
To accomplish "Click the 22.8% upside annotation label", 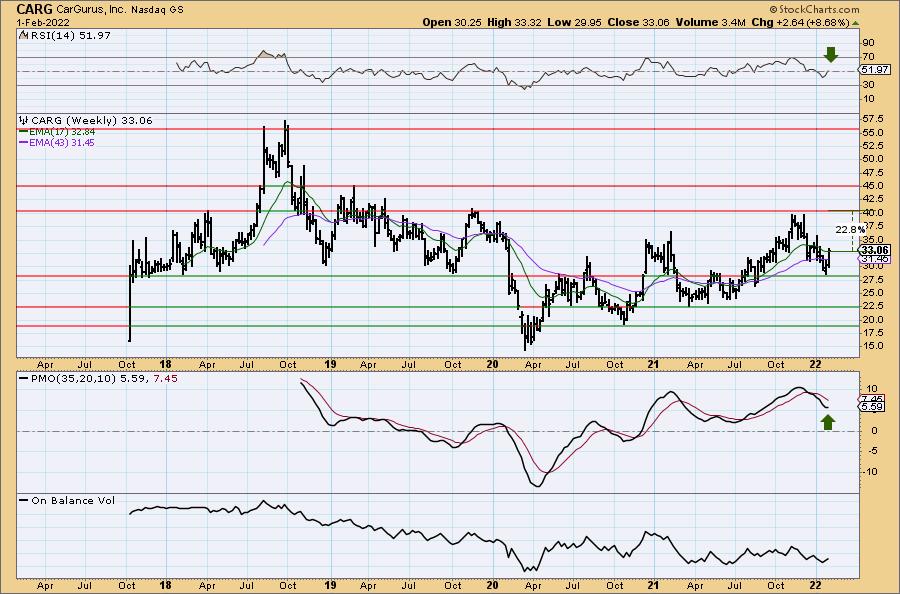I will pos(849,230).
